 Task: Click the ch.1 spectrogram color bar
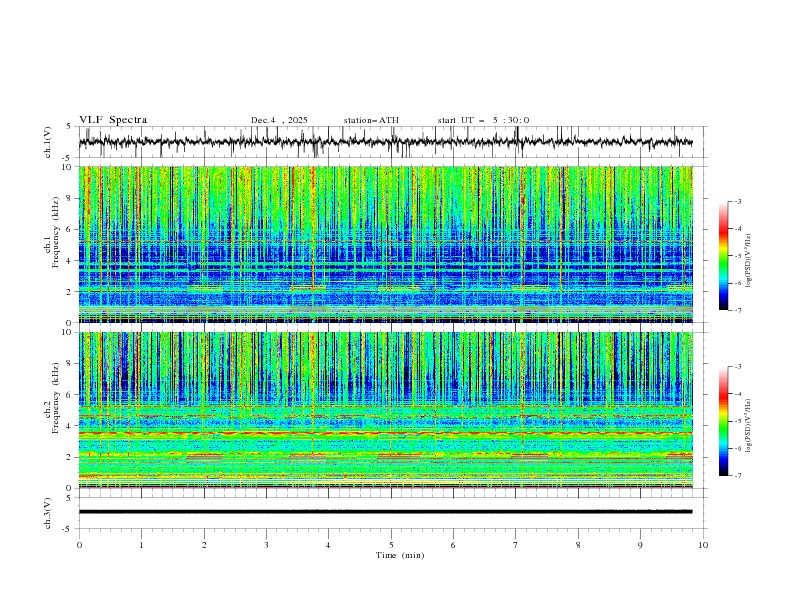pyautogui.click(x=723, y=256)
